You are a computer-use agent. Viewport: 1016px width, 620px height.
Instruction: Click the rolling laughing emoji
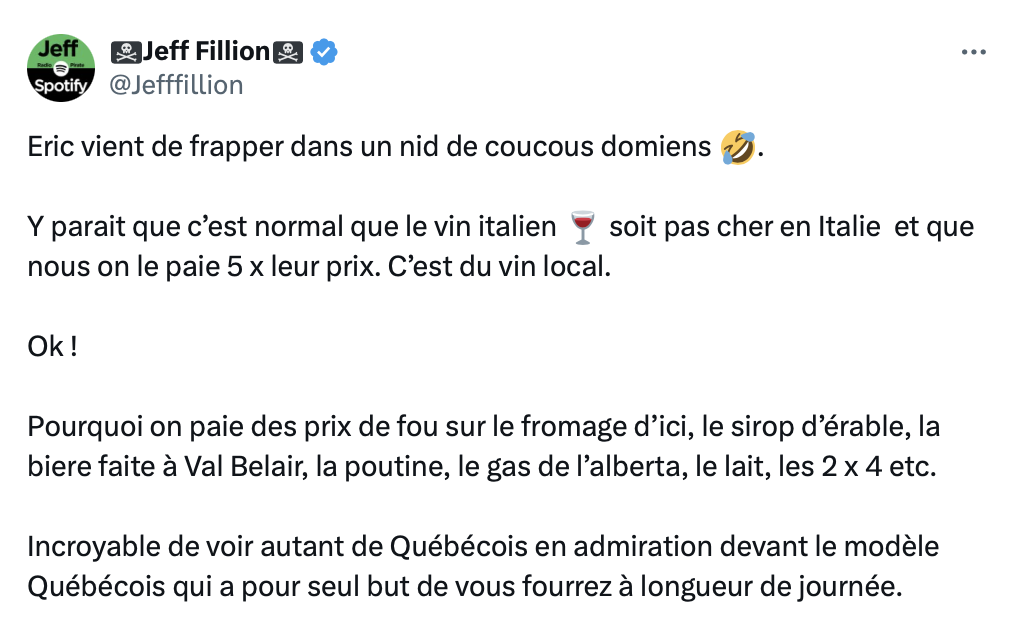coord(737,148)
